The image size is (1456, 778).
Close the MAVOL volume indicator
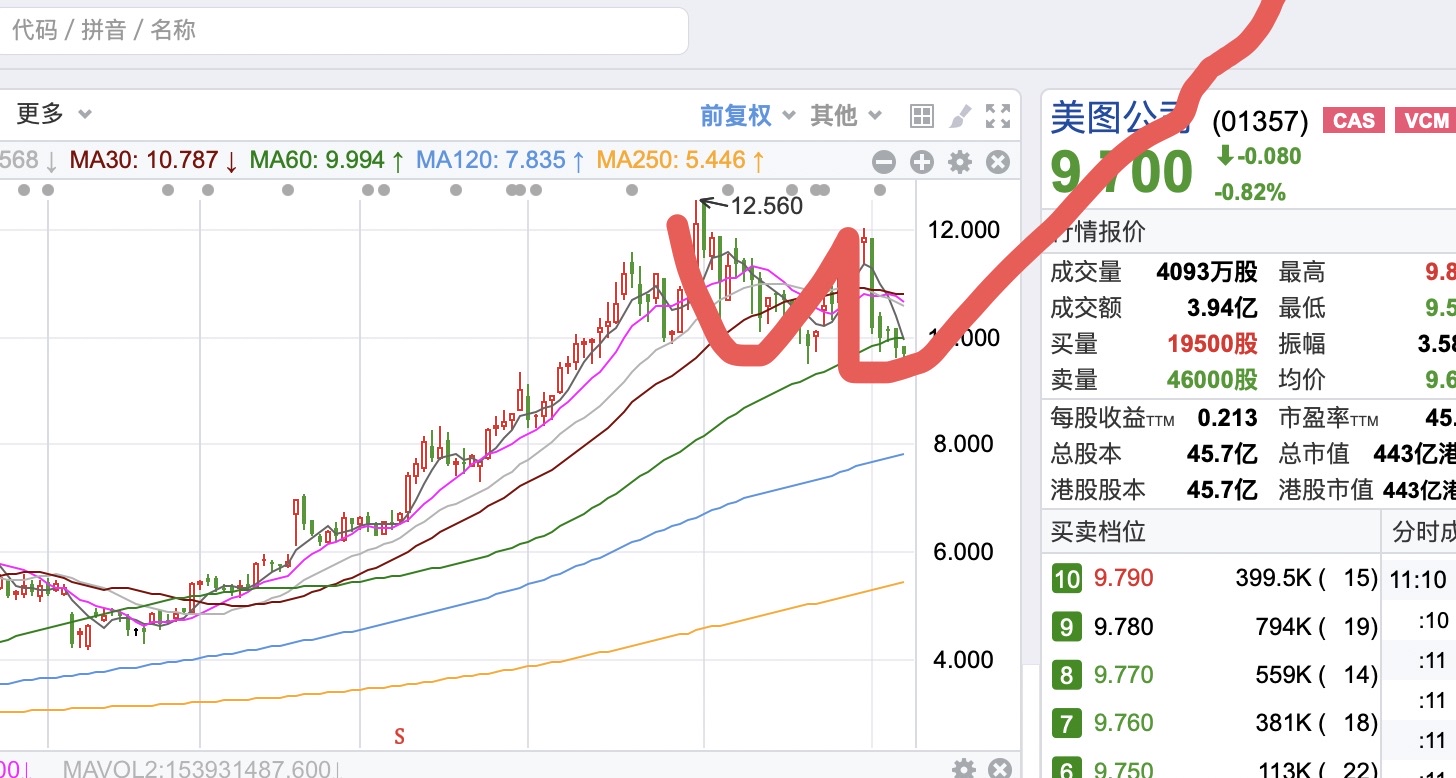point(1000,769)
